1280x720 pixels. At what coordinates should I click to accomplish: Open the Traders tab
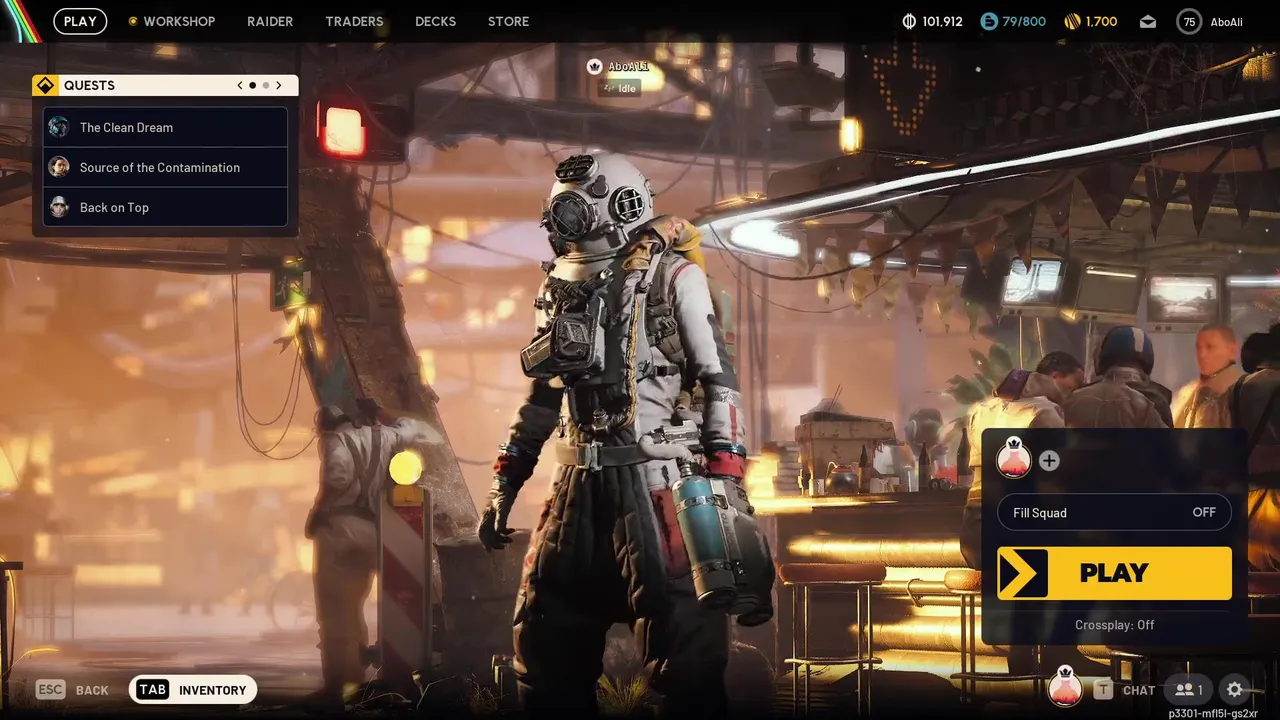tap(354, 21)
